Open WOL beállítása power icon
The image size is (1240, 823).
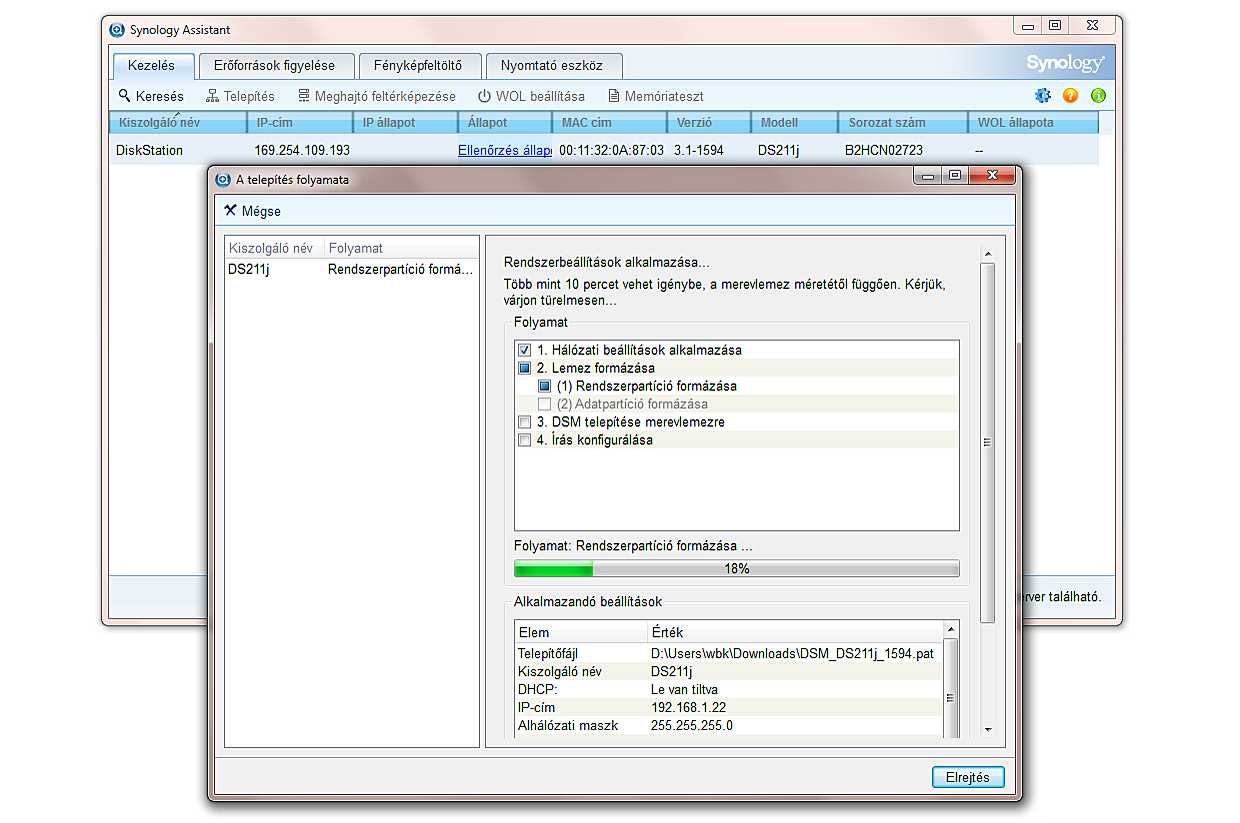point(484,96)
